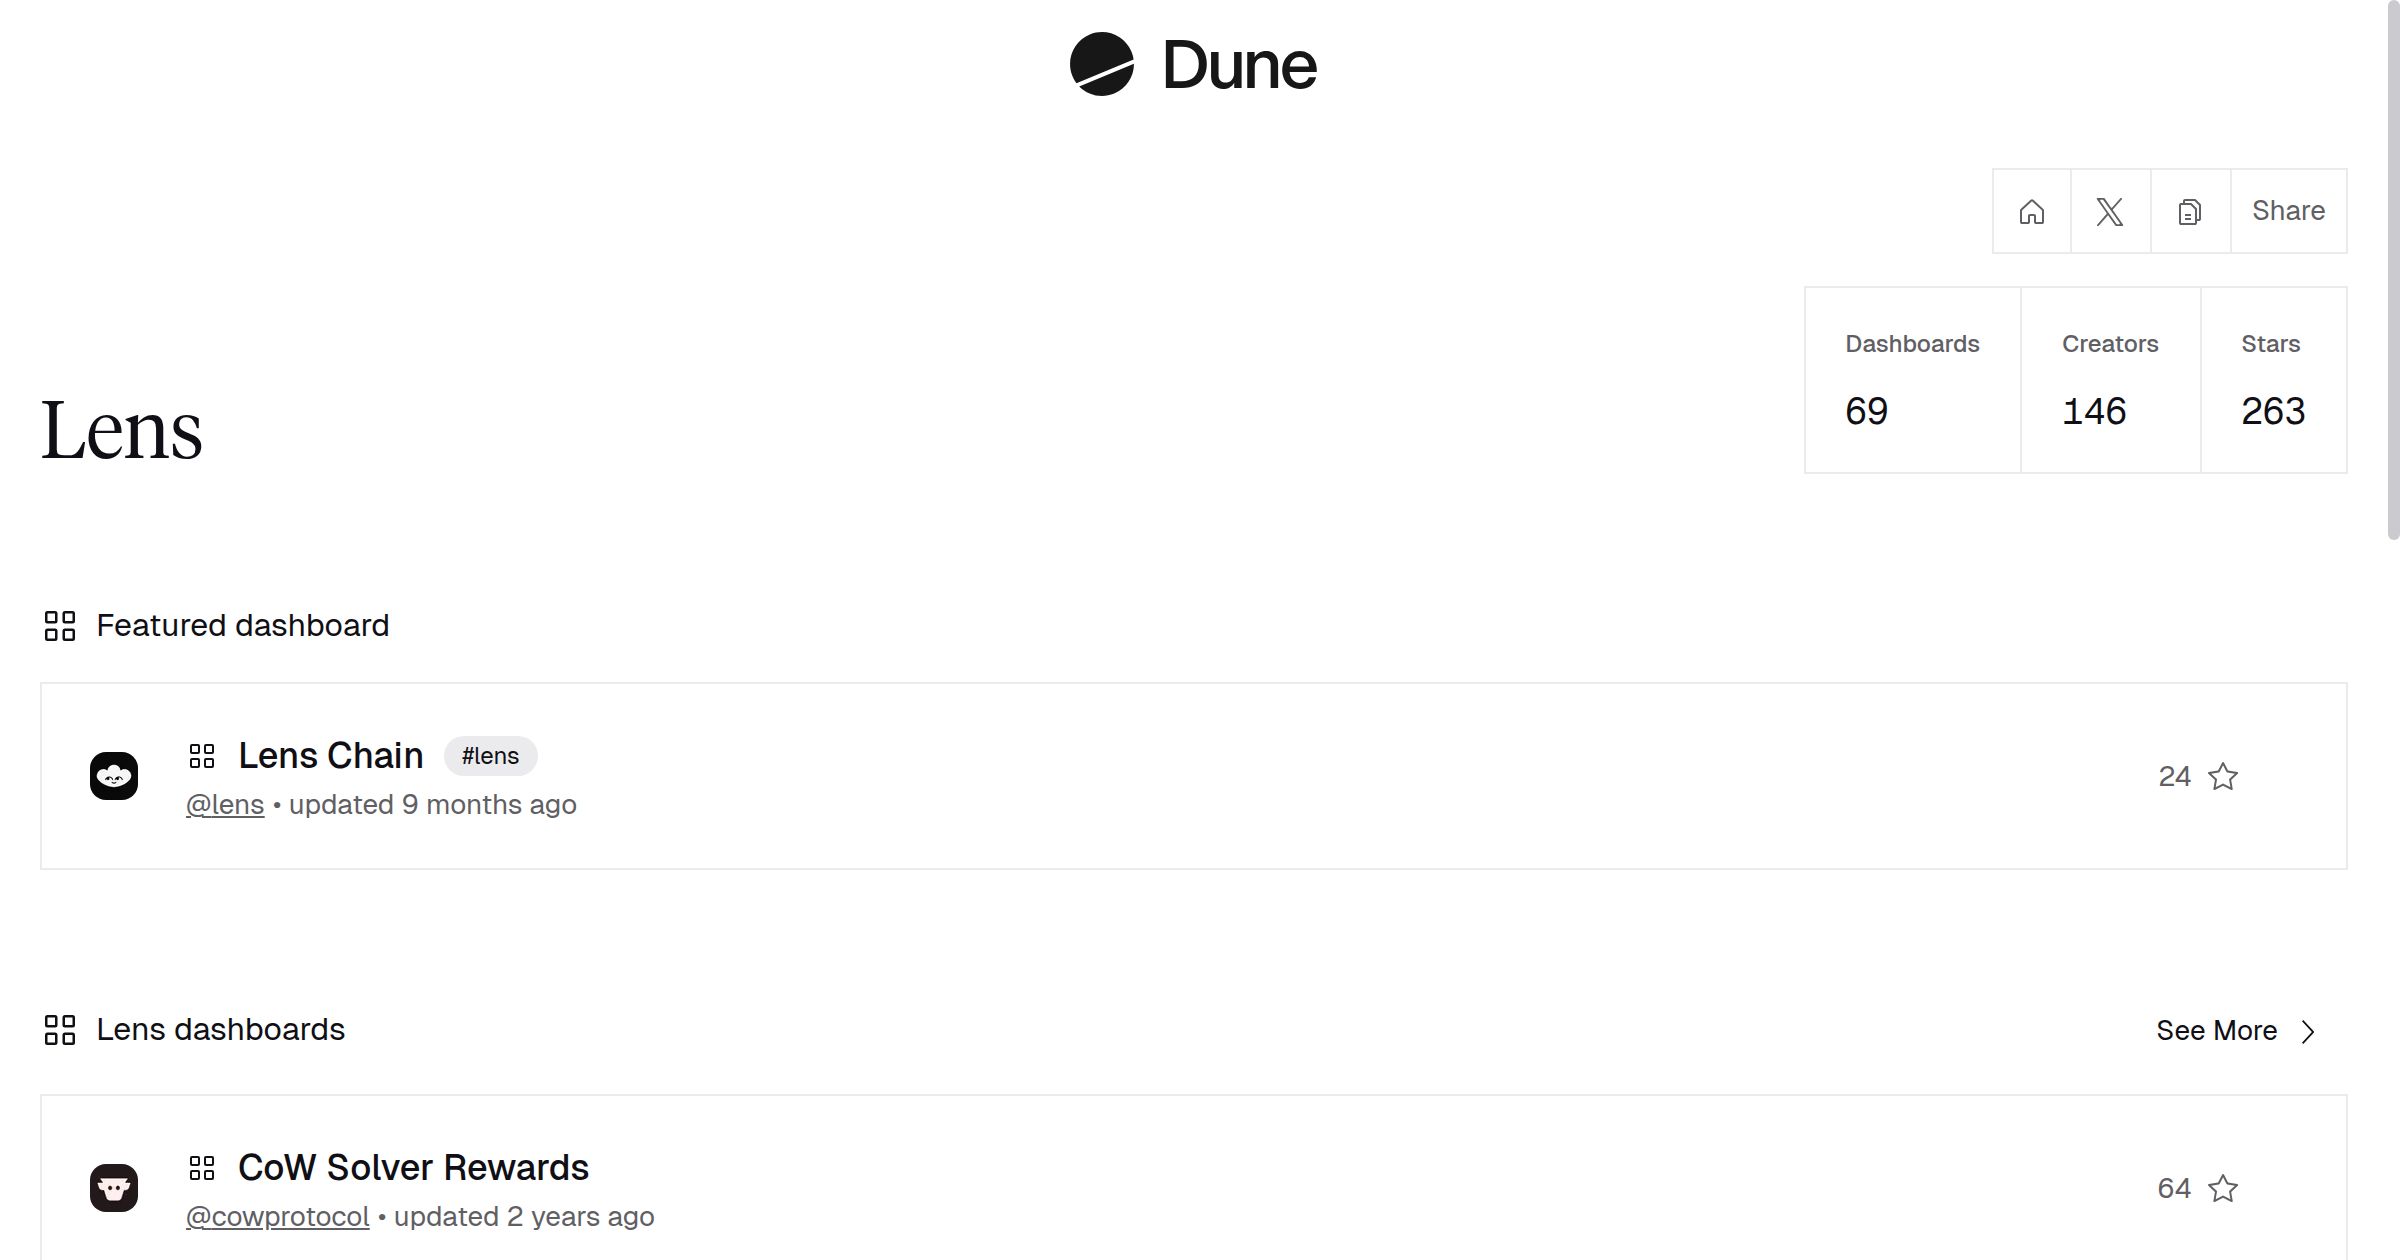Image resolution: width=2400 pixels, height=1260 pixels.
Task: Click the chevron arrow next to See More
Action: point(2308,1032)
